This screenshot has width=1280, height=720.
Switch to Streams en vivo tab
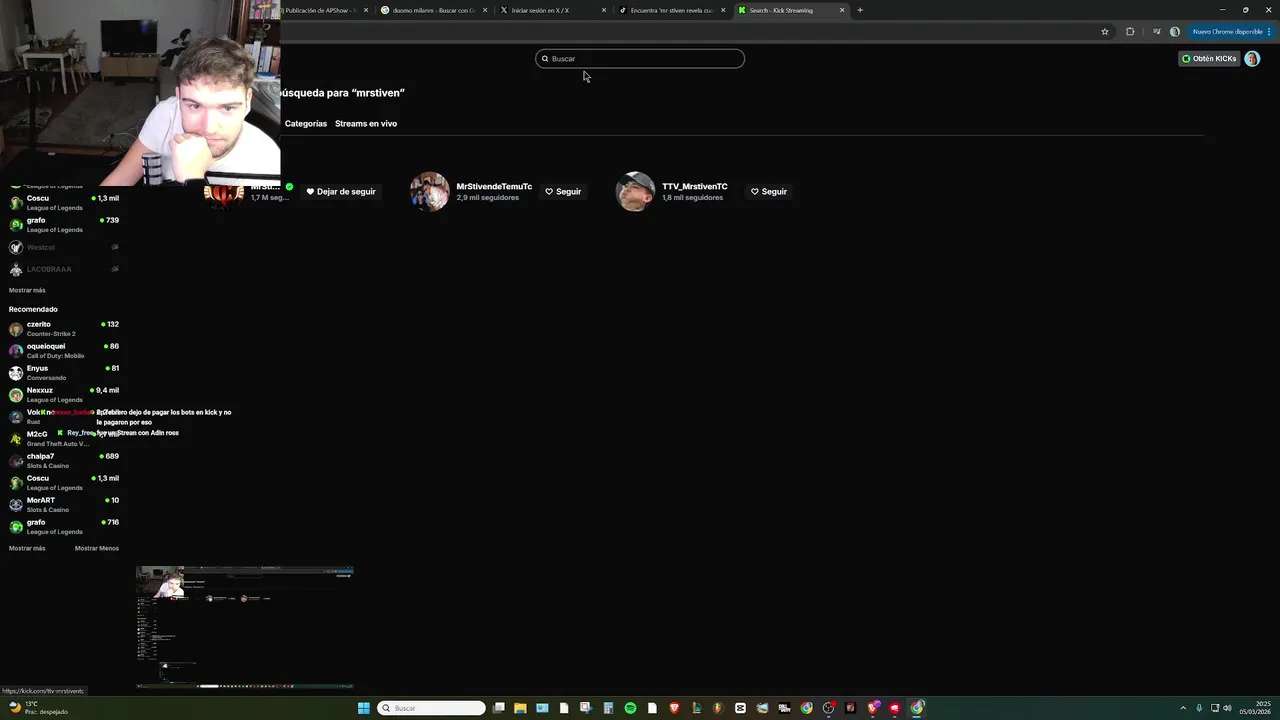click(x=366, y=123)
